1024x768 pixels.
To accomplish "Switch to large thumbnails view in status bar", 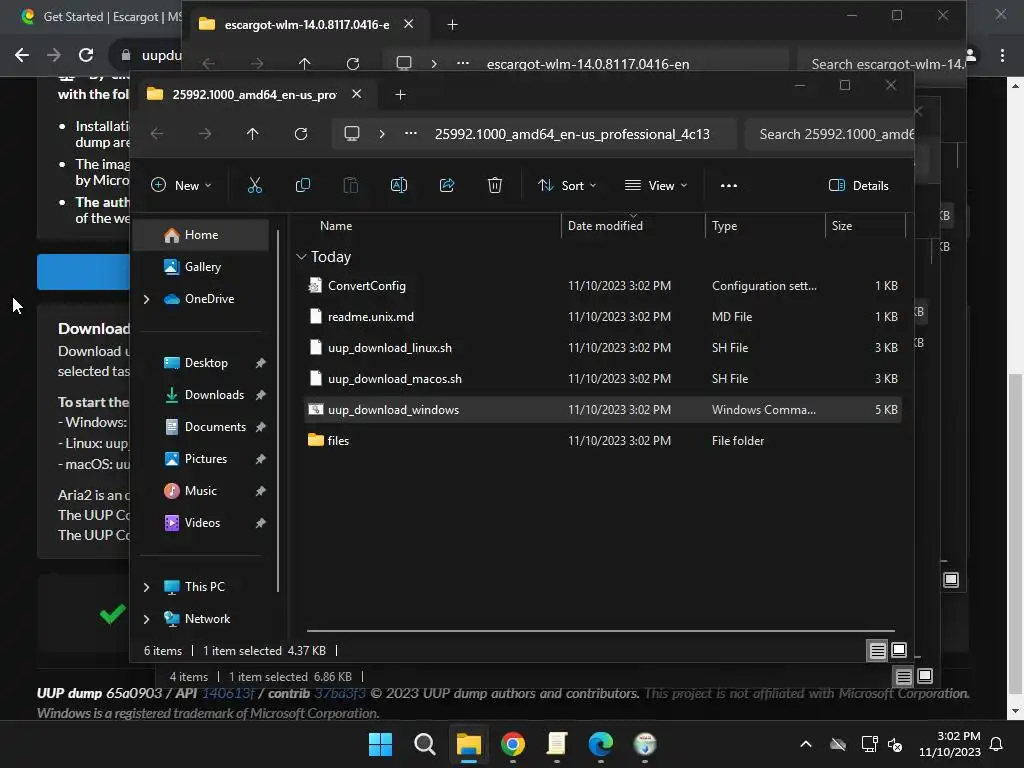I will [899, 650].
